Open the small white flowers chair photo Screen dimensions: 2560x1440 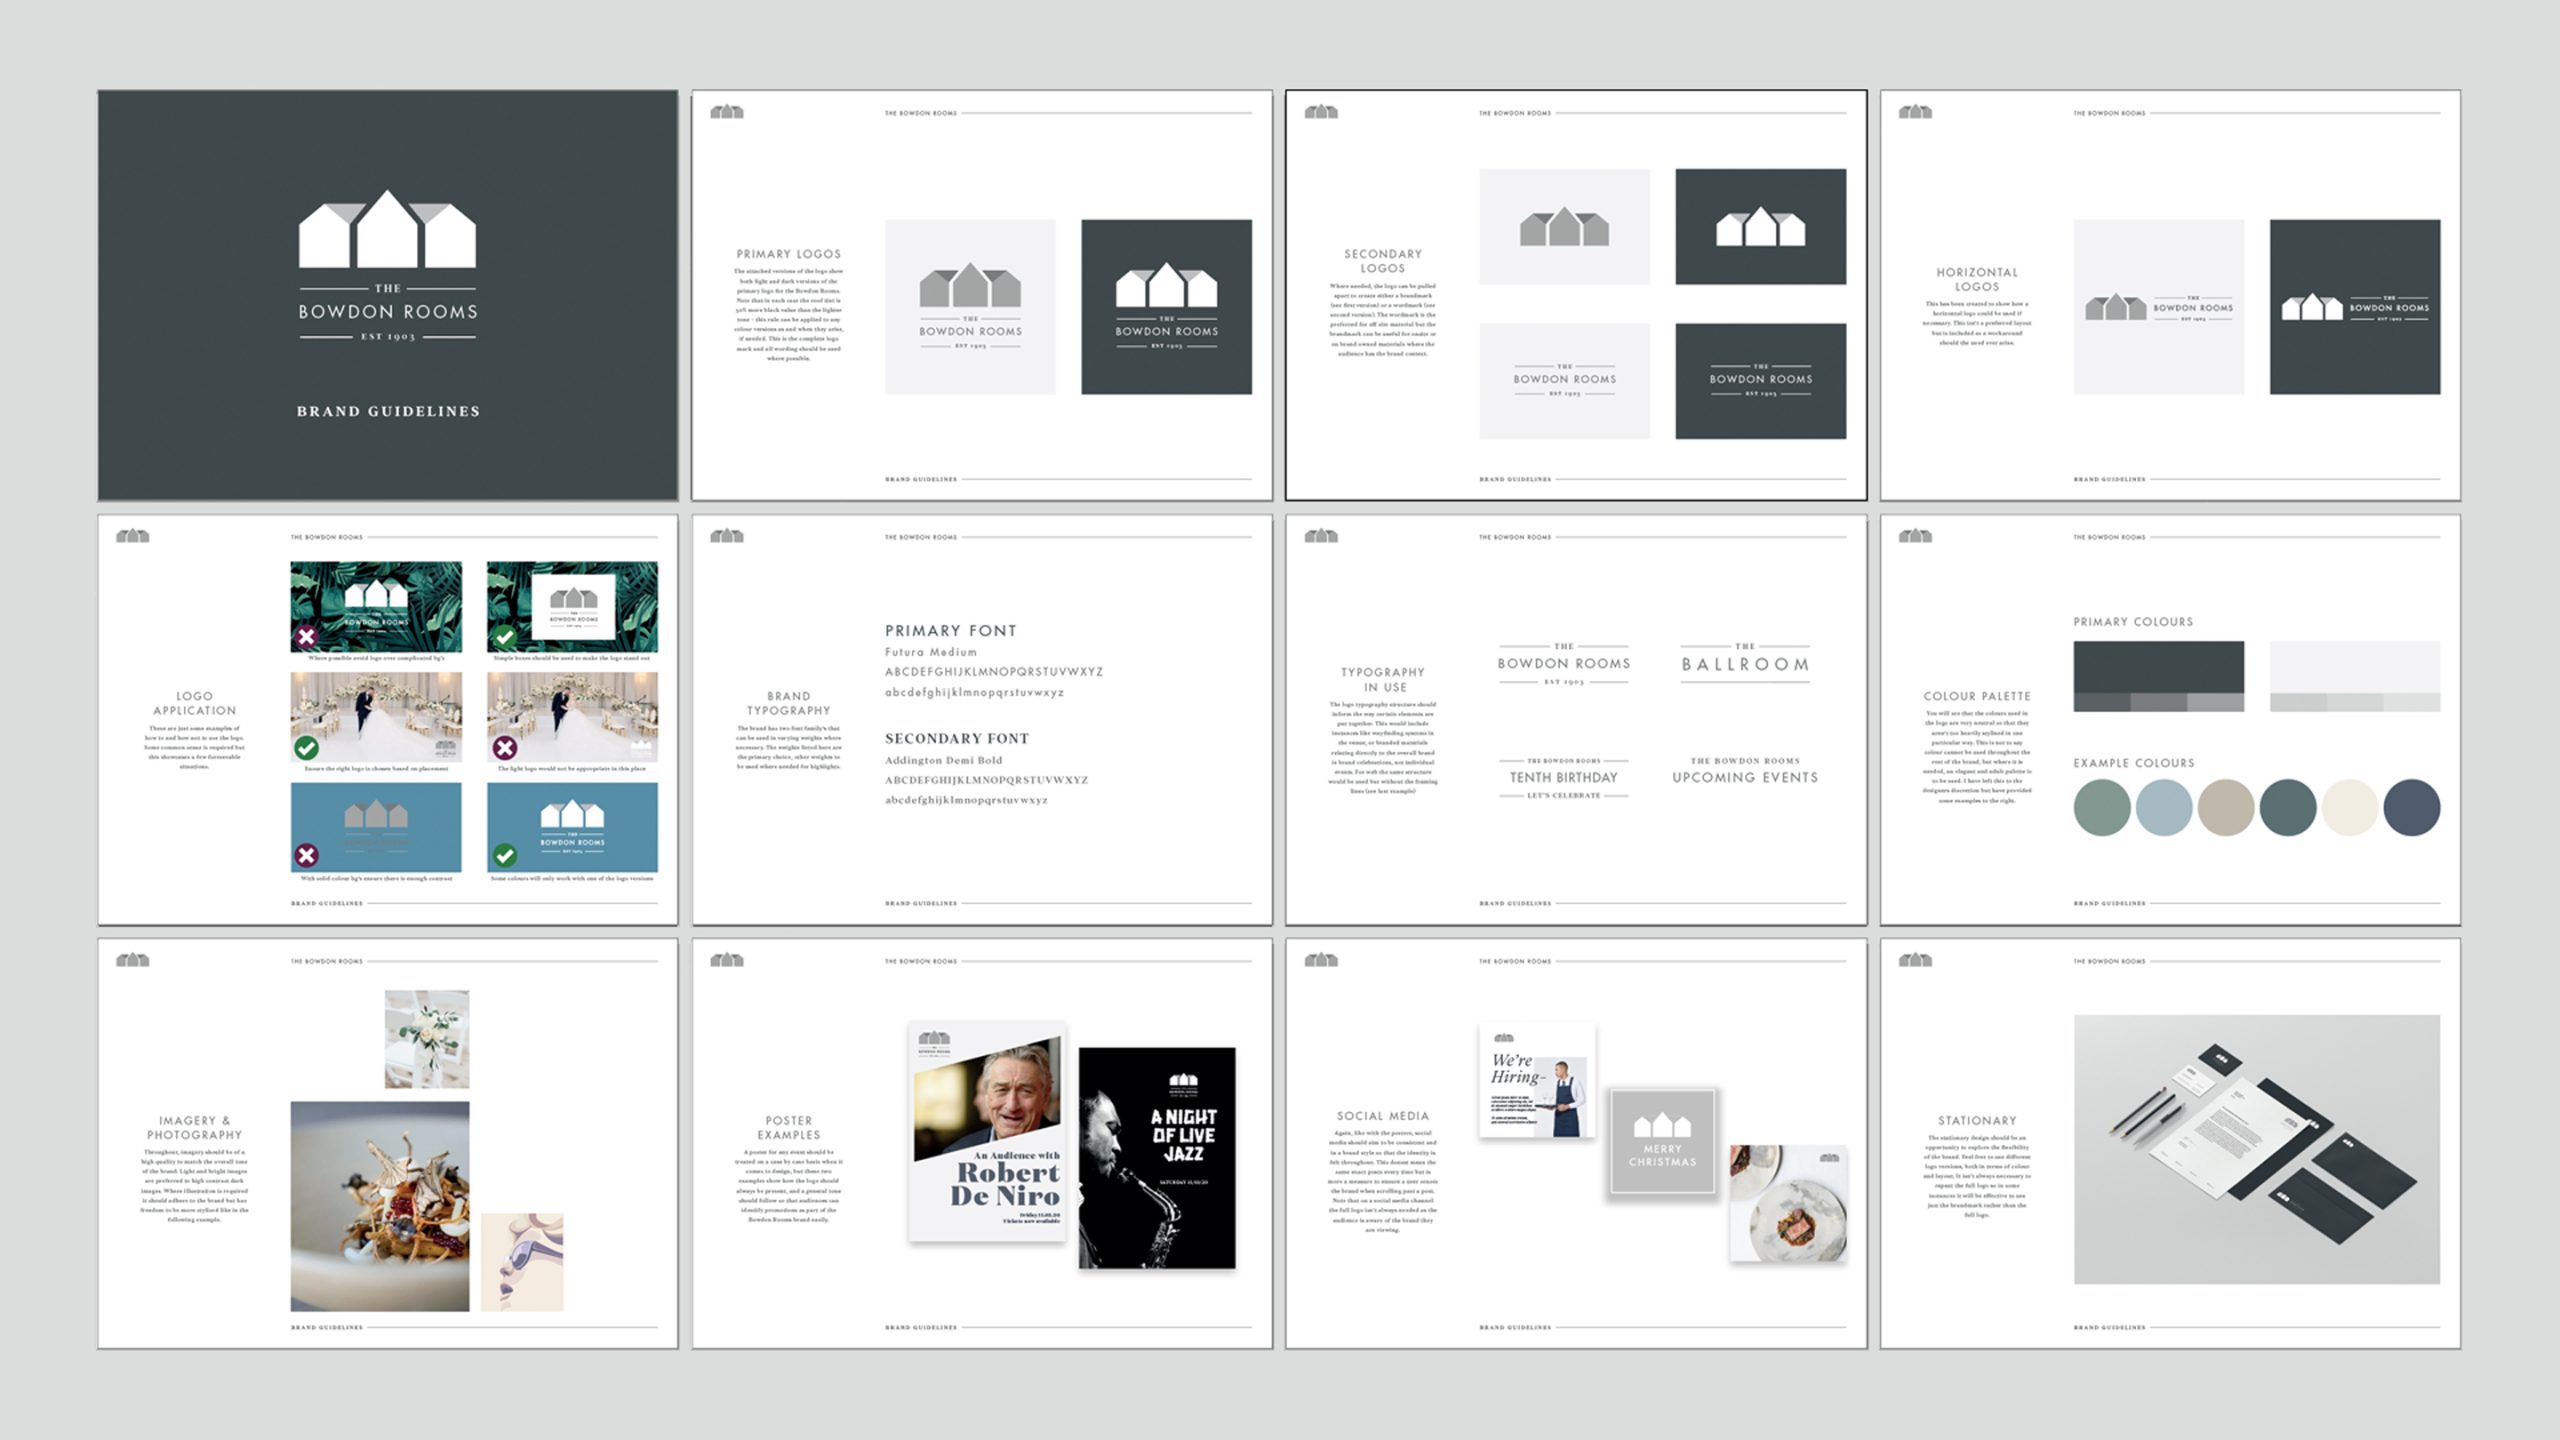427,1039
